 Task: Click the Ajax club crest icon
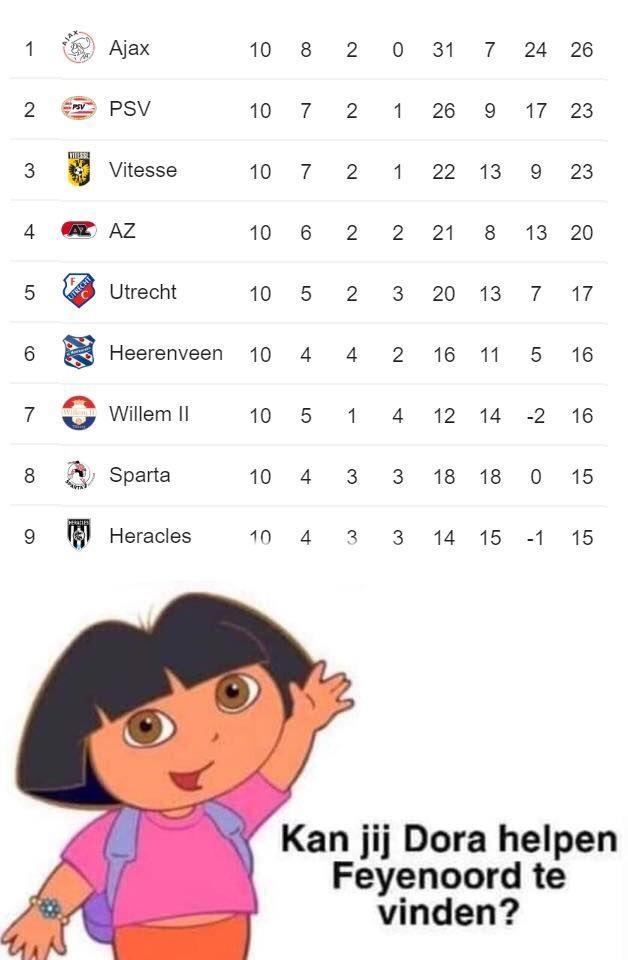coord(78,47)
